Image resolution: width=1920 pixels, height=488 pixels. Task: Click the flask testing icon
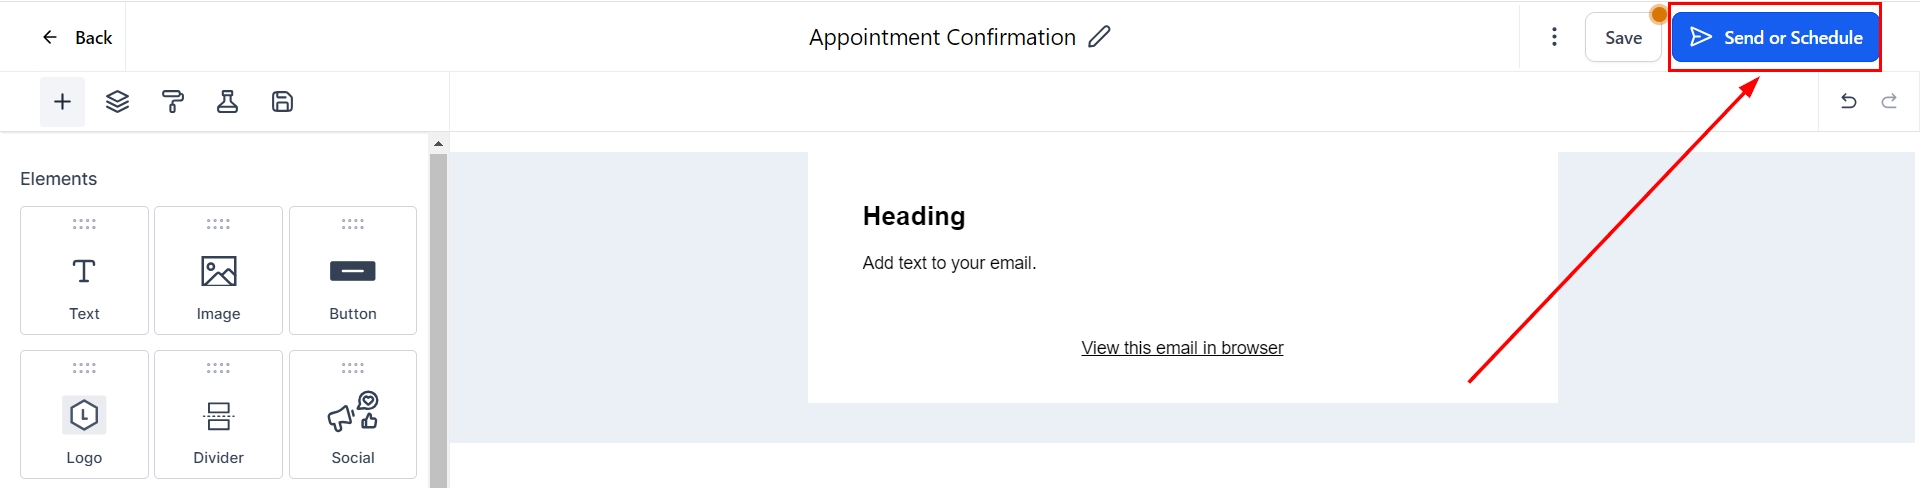[227, 102]
